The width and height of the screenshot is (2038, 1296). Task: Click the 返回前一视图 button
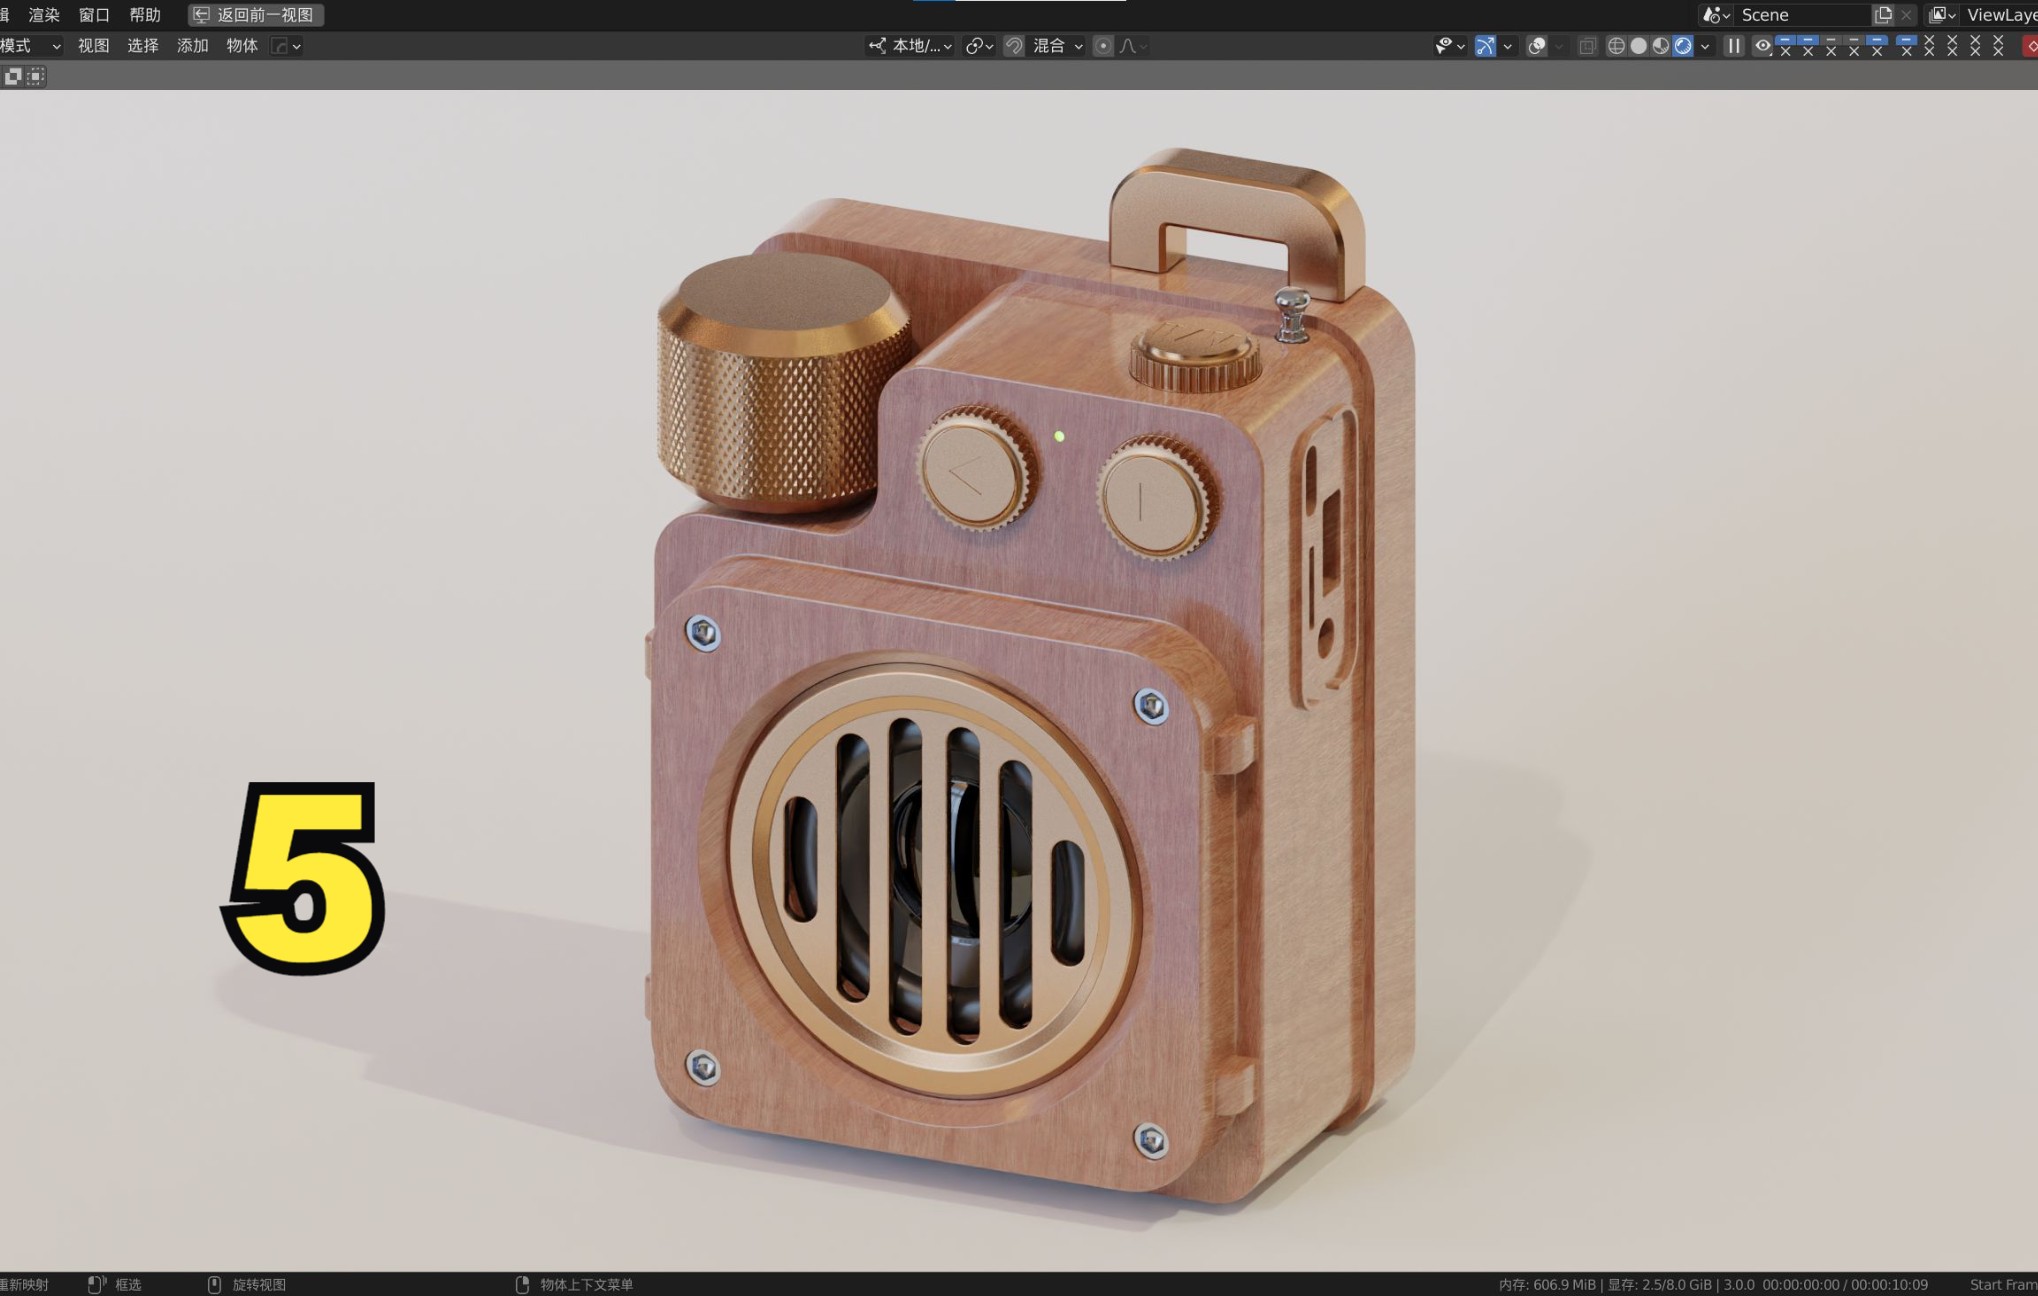click(x=258, y=15)
